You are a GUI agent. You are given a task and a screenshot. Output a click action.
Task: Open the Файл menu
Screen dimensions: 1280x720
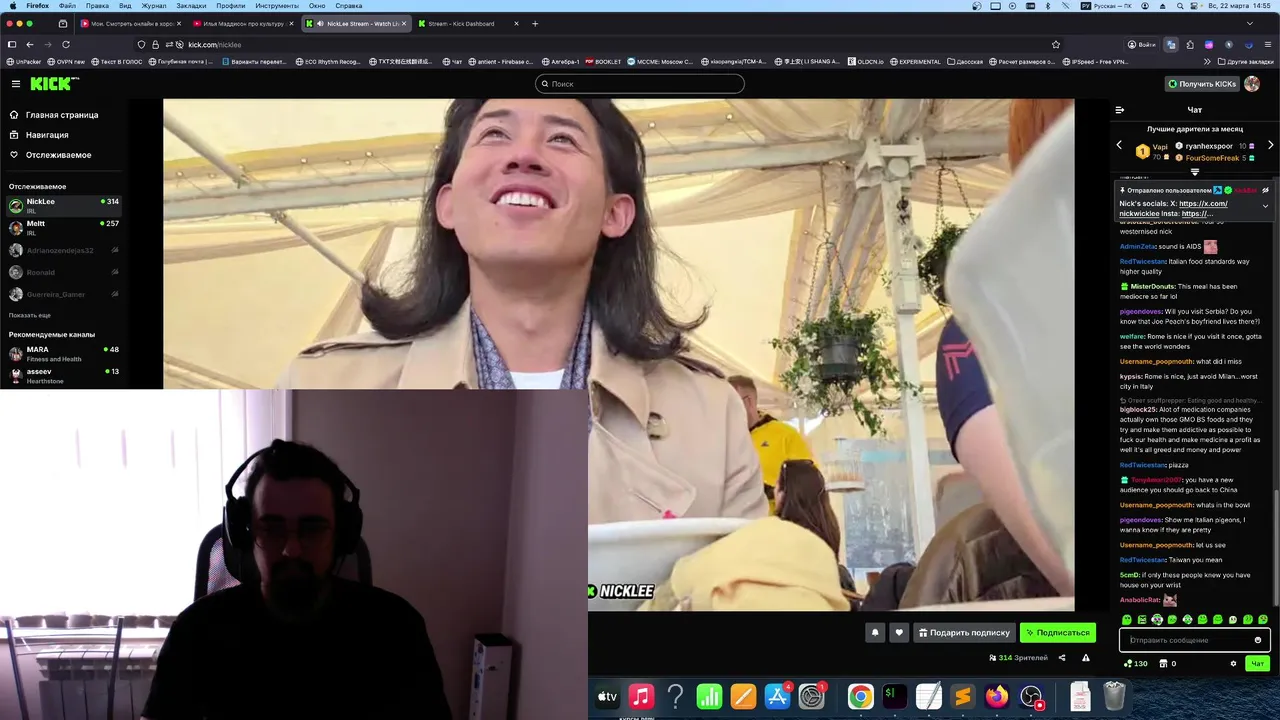tap(67, 6)
